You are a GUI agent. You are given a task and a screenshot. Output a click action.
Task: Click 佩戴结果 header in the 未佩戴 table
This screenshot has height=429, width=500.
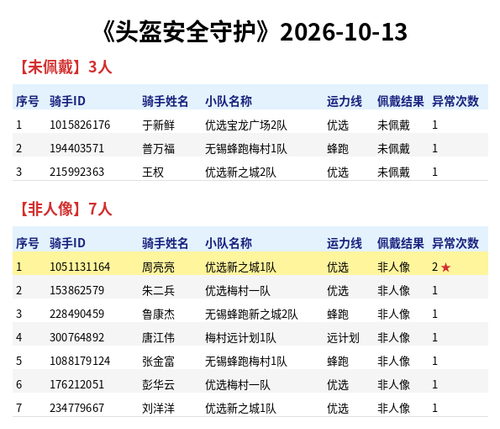401,101
